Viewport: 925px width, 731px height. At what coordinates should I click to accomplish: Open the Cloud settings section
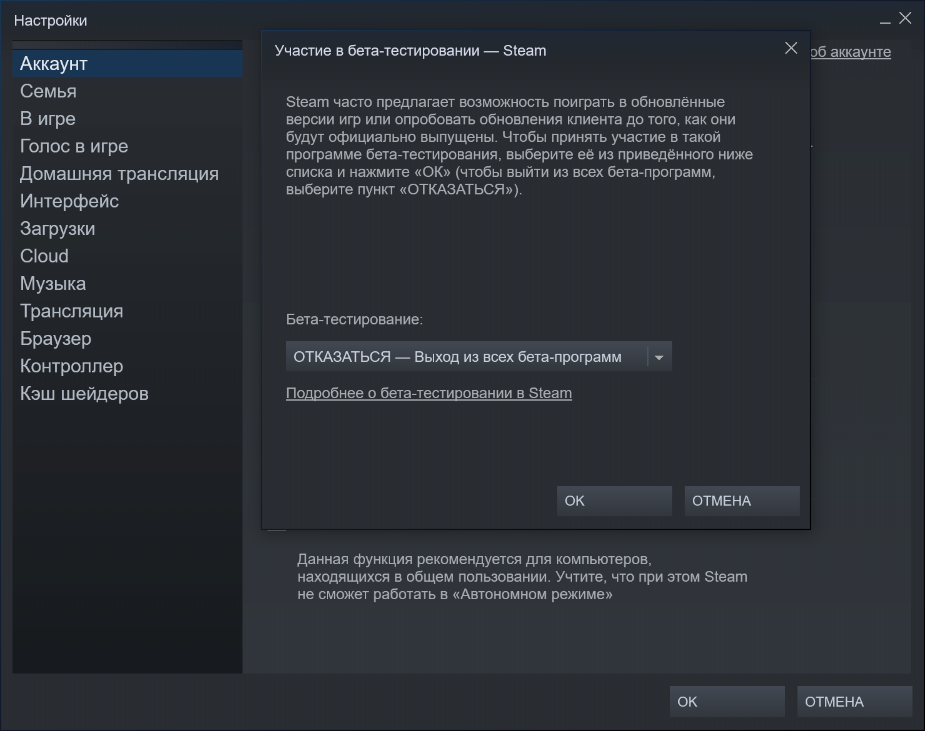(x=127, y=256)
